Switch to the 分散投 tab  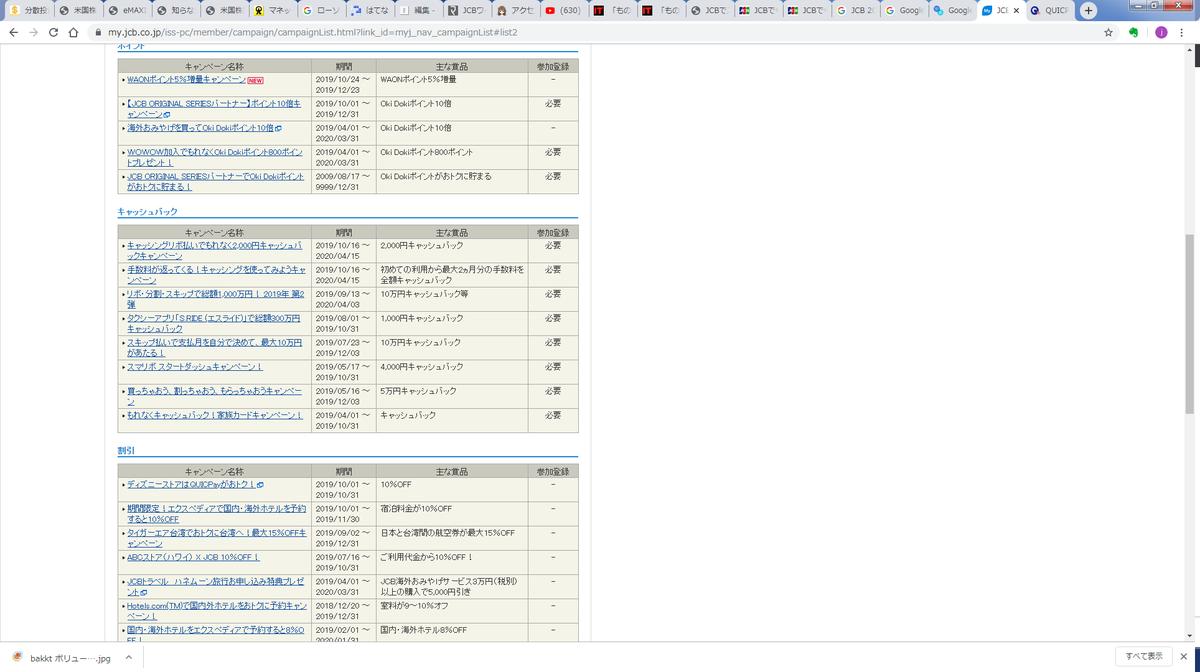29,10
